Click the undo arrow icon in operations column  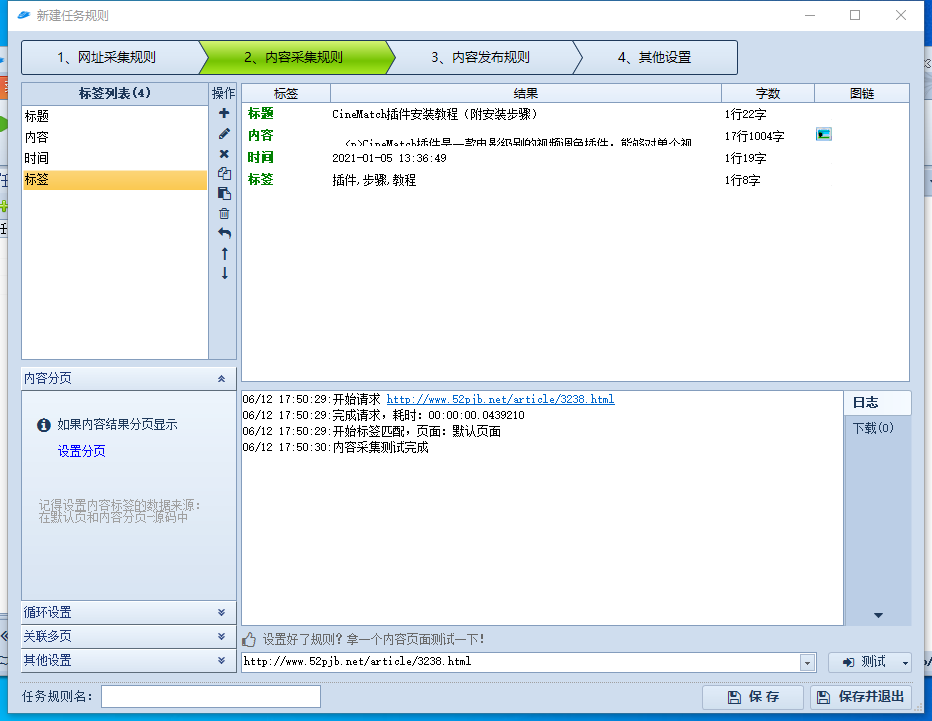point(224,233)
